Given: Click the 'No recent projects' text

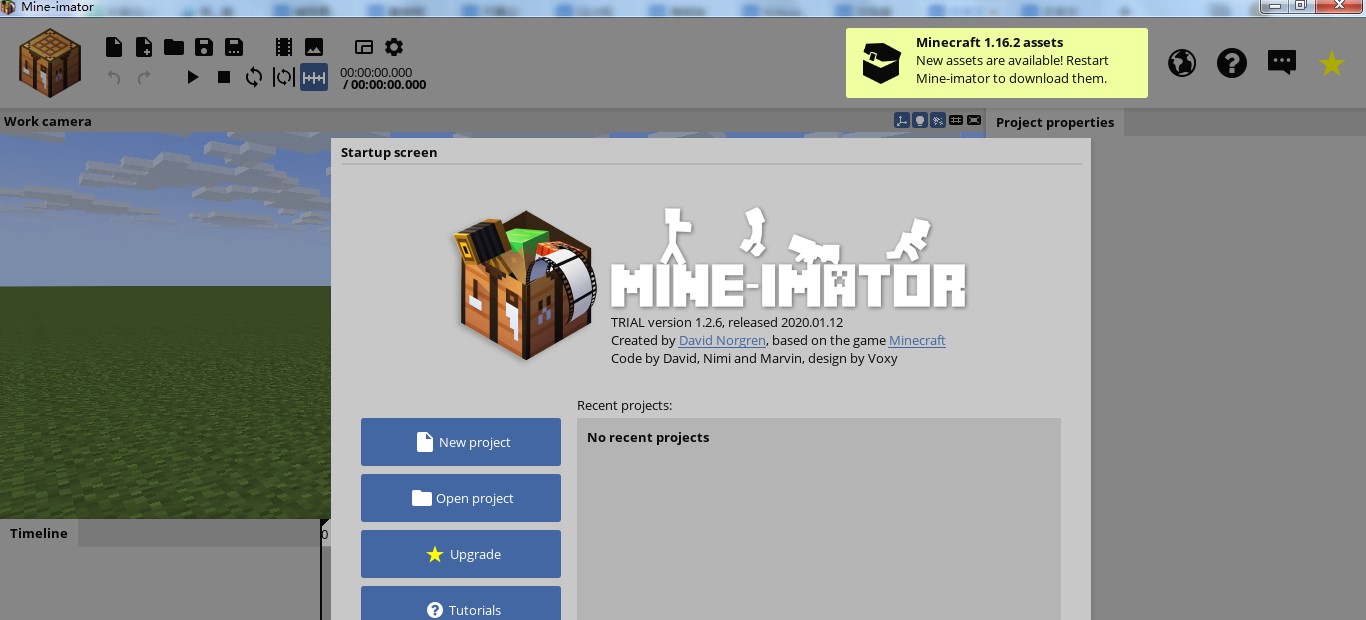Looking at the screenshot, I should 648,437.
